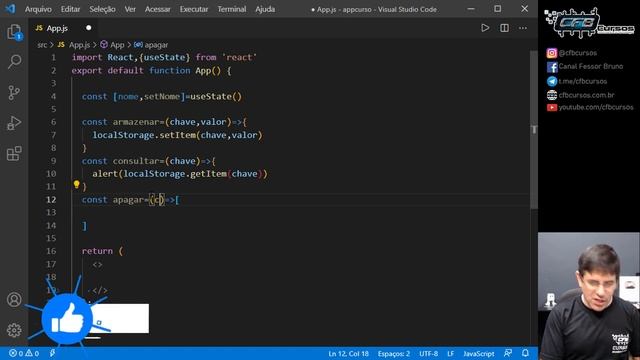
Task: Click the Instagram @cfbcursos icon
Action: (x=551, y=53)
